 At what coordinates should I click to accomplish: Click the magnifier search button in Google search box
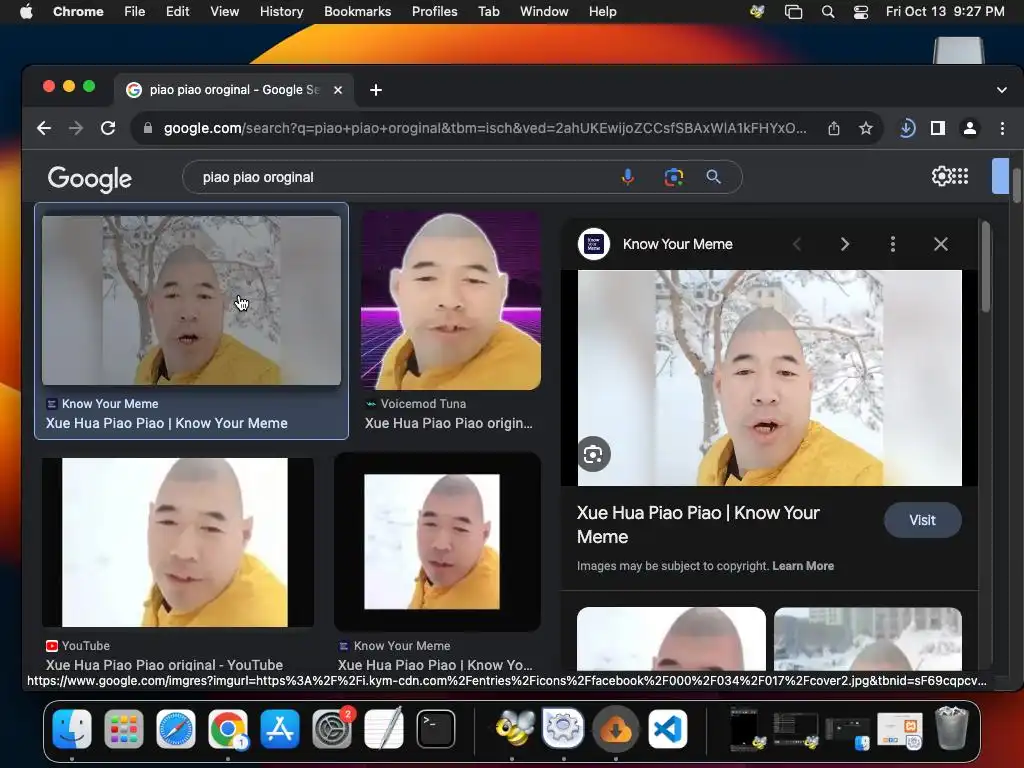click(714, 177)
